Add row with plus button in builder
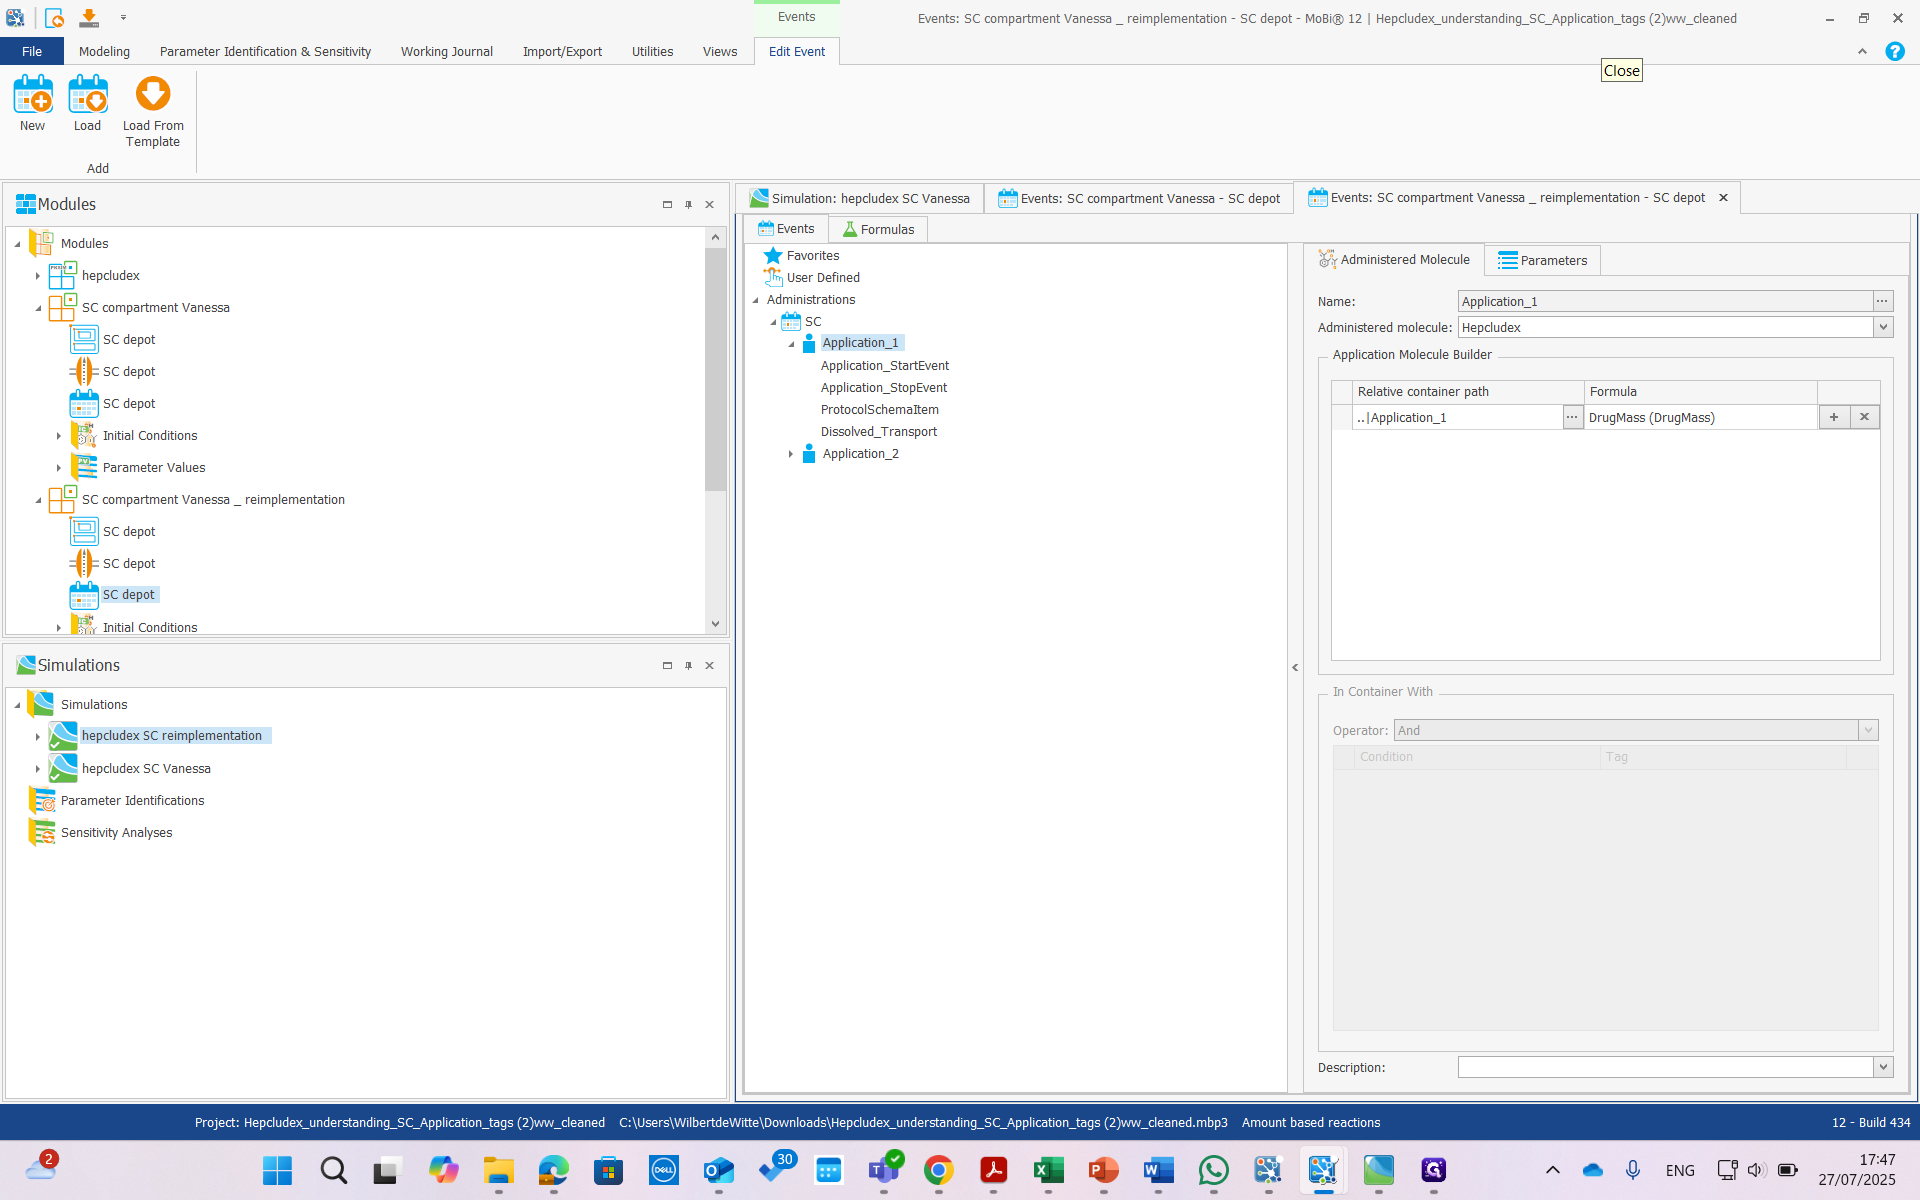 tap(1833, 417)
